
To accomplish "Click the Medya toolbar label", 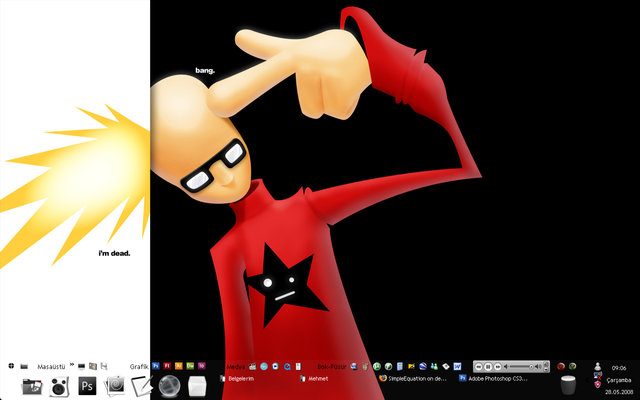I will coord(236,367).
